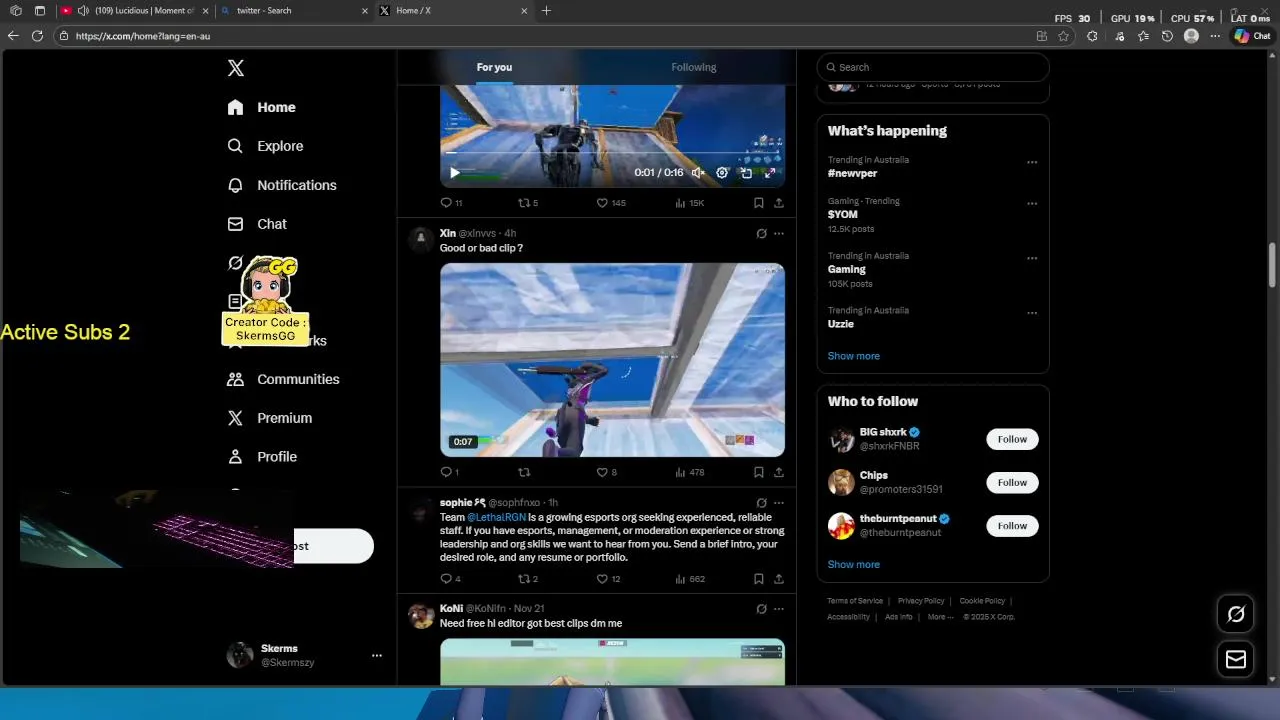1280x720 pixels.
Task: Repost Xin's post
Action: [524, 472]
